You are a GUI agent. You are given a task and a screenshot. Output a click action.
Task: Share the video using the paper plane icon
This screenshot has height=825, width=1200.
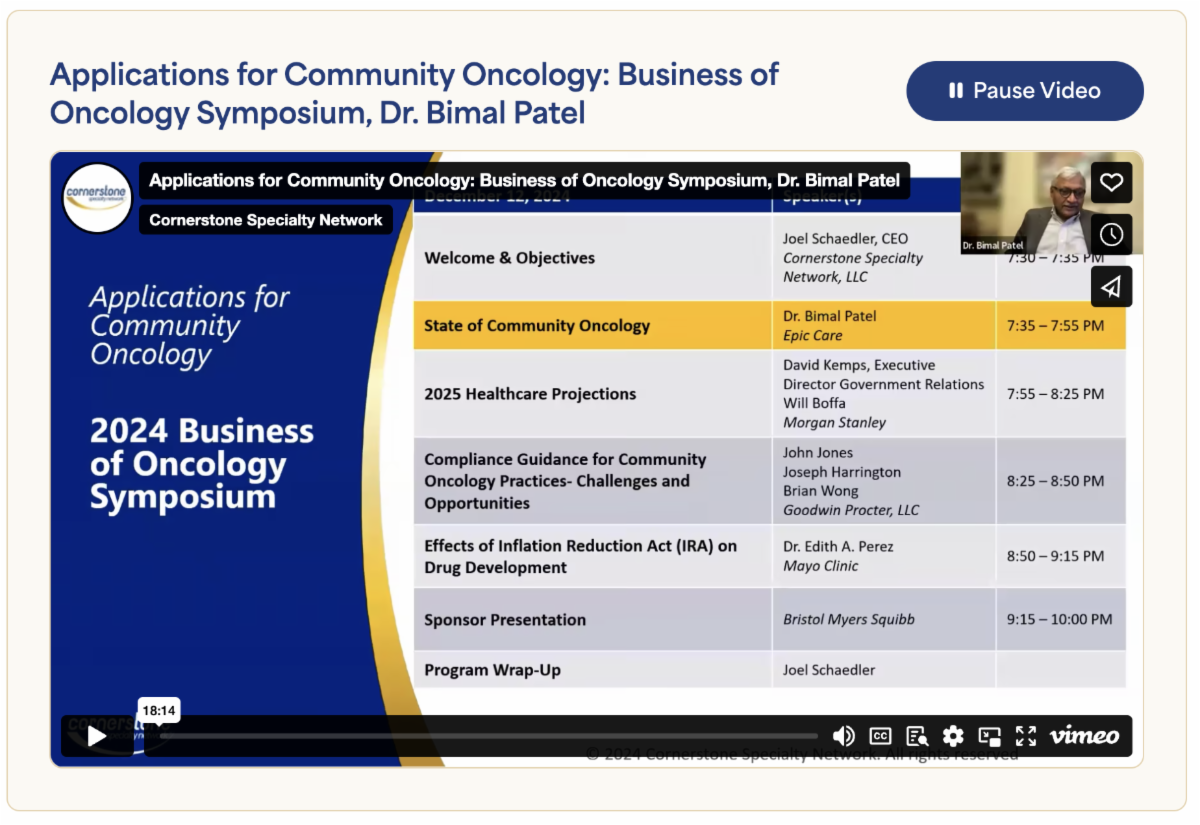coord(1111,287)
